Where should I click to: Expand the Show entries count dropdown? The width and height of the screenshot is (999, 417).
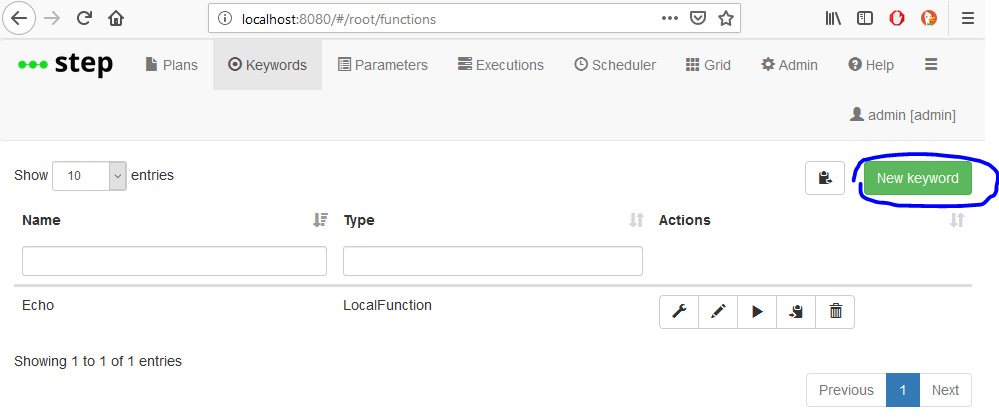coord(89,176)
